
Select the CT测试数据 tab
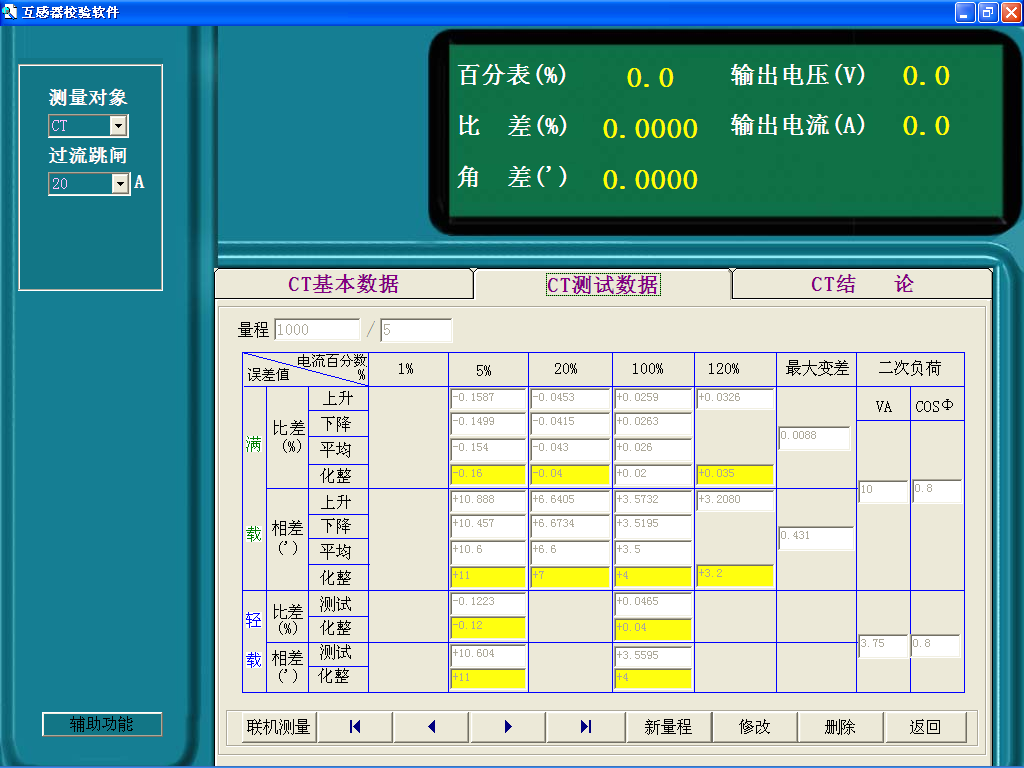[602, 285]
